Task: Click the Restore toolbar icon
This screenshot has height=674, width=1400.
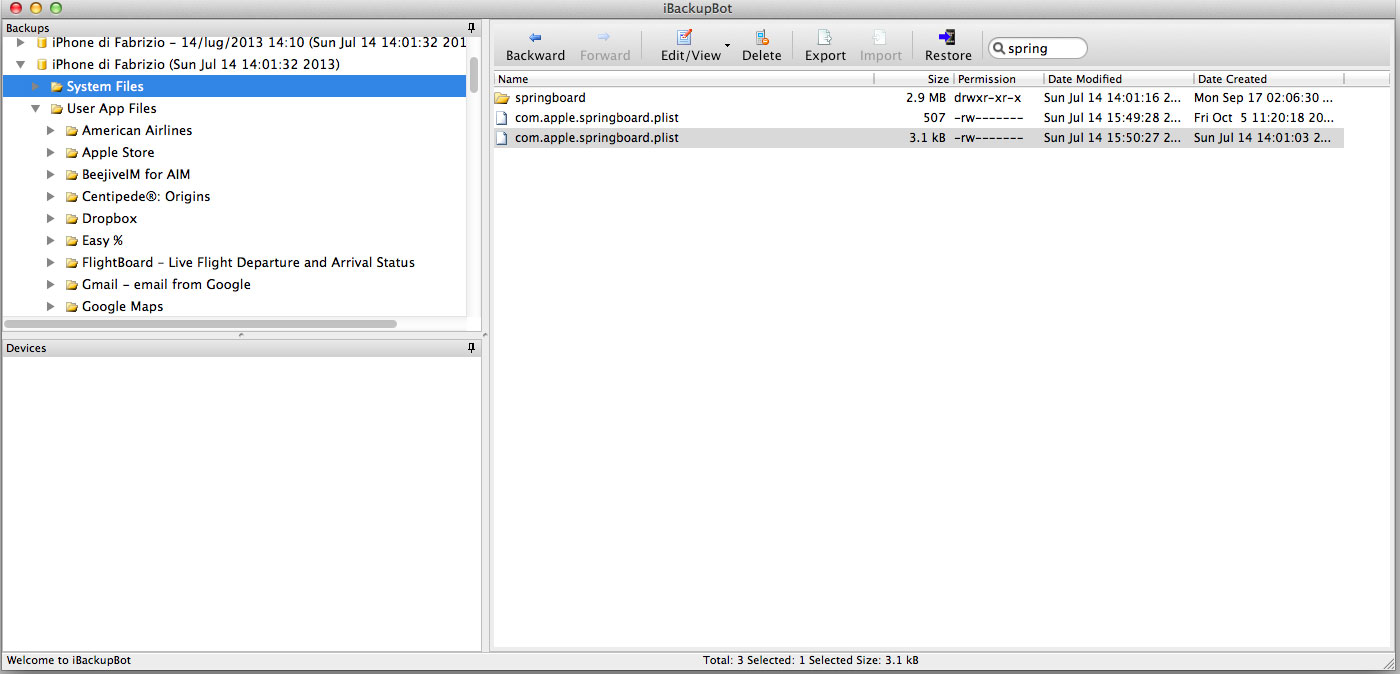Action: (947, 38)
